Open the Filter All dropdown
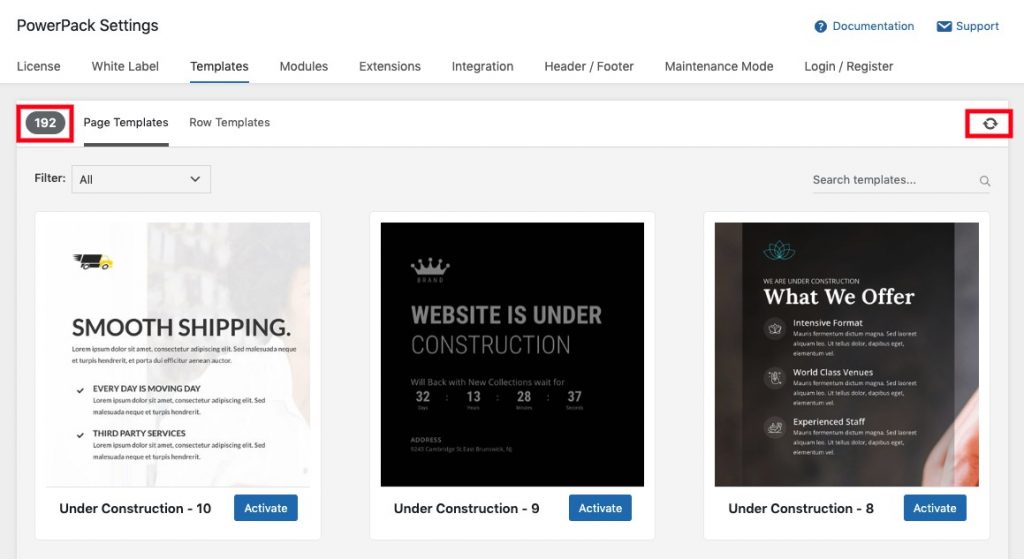This screenshot has height=559, width=1024. 141,179
